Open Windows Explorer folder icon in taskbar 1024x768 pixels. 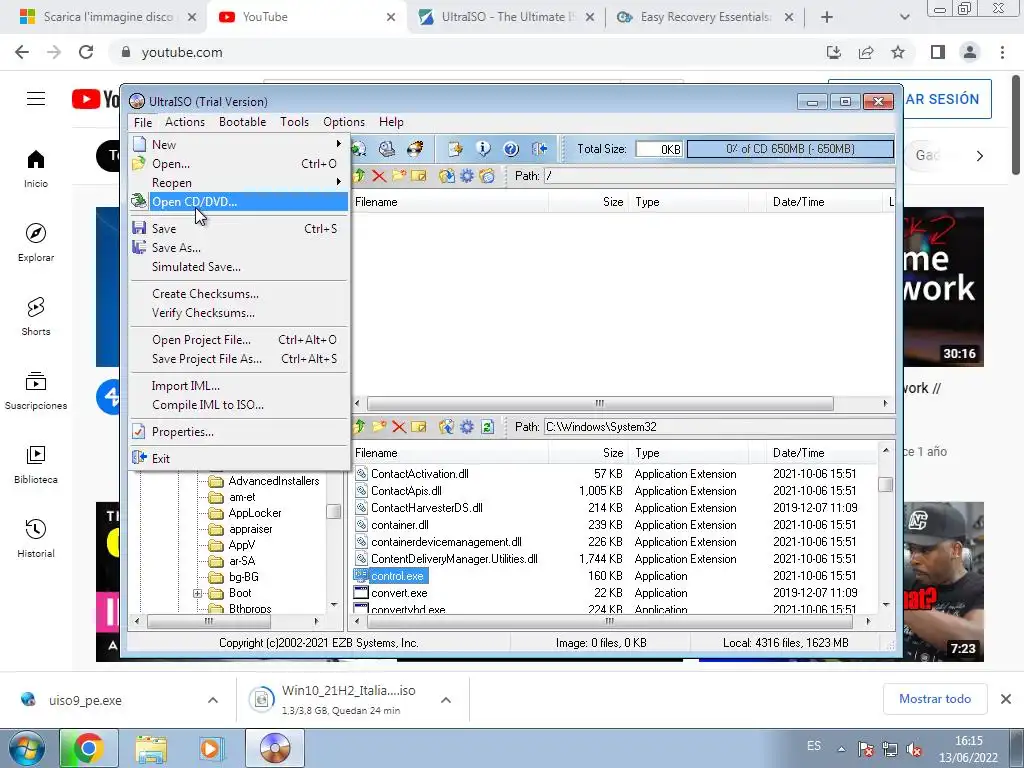151,748
